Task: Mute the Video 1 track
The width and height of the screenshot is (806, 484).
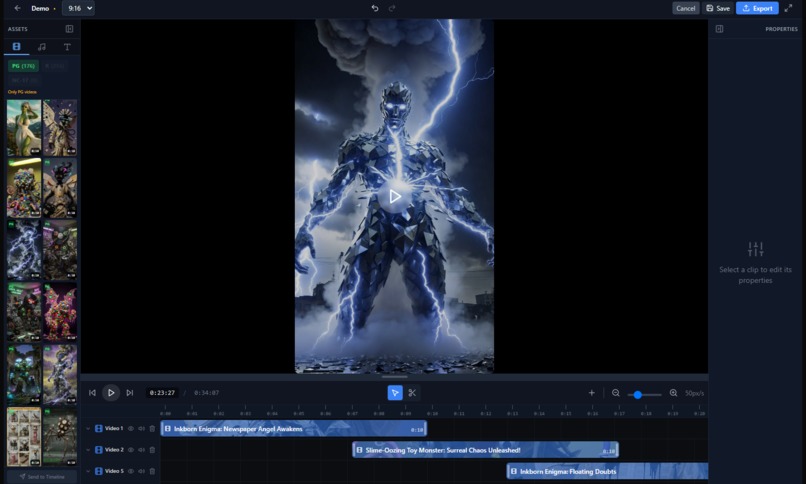Action: (x=141, y=429)
